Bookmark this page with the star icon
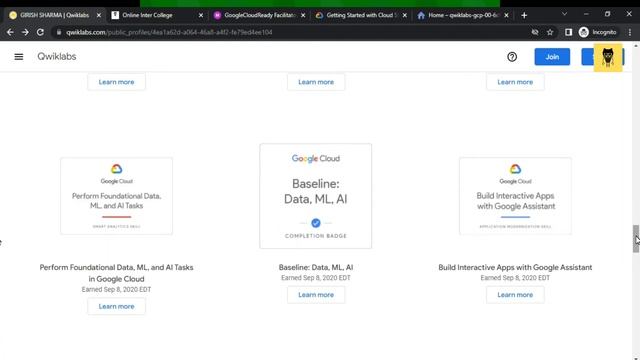The height and width of the screenshot is (360, 640). tap(550, 32)
